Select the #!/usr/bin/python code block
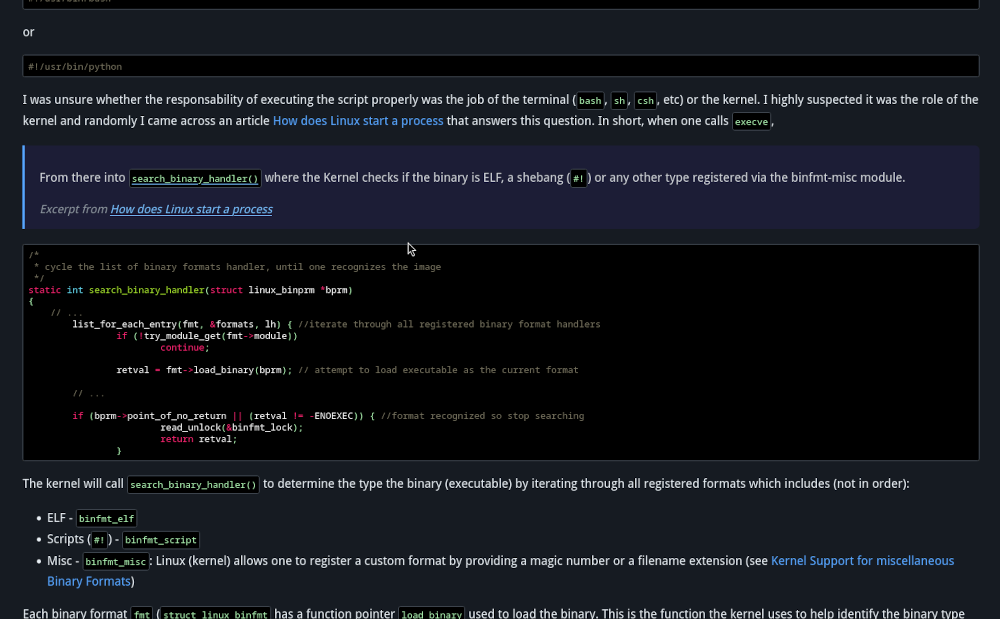This screenshot has height=619, width=1000. (500, 65)
